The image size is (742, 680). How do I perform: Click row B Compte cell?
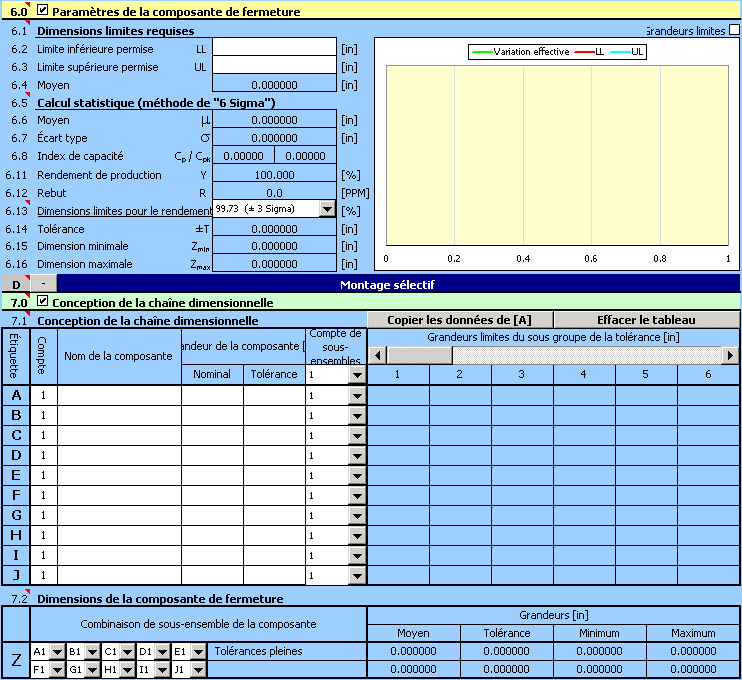click(44, 415)
